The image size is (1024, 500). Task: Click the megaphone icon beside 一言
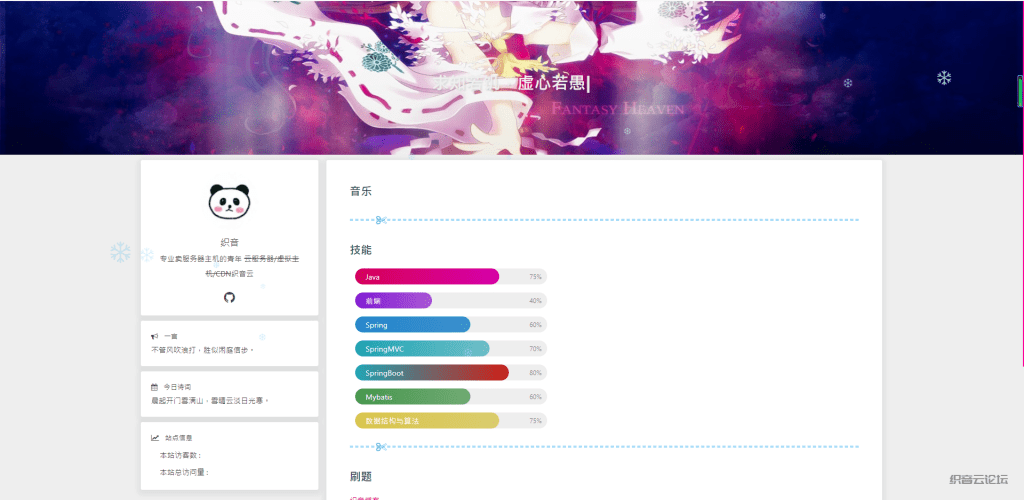pyautogui.click(x=154, y=337)
